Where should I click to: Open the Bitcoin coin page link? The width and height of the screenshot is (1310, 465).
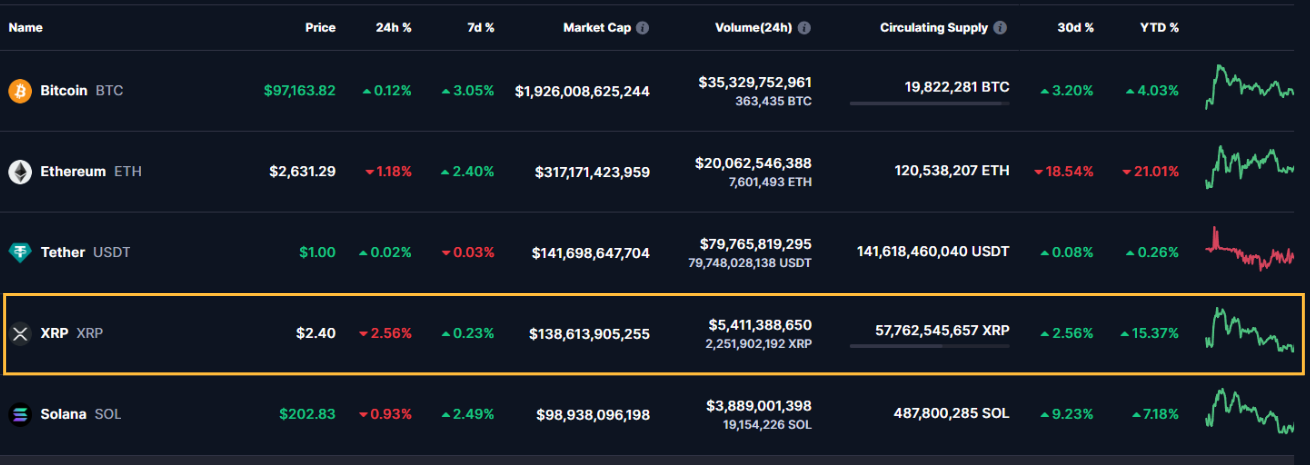click(x=82, y=91)
